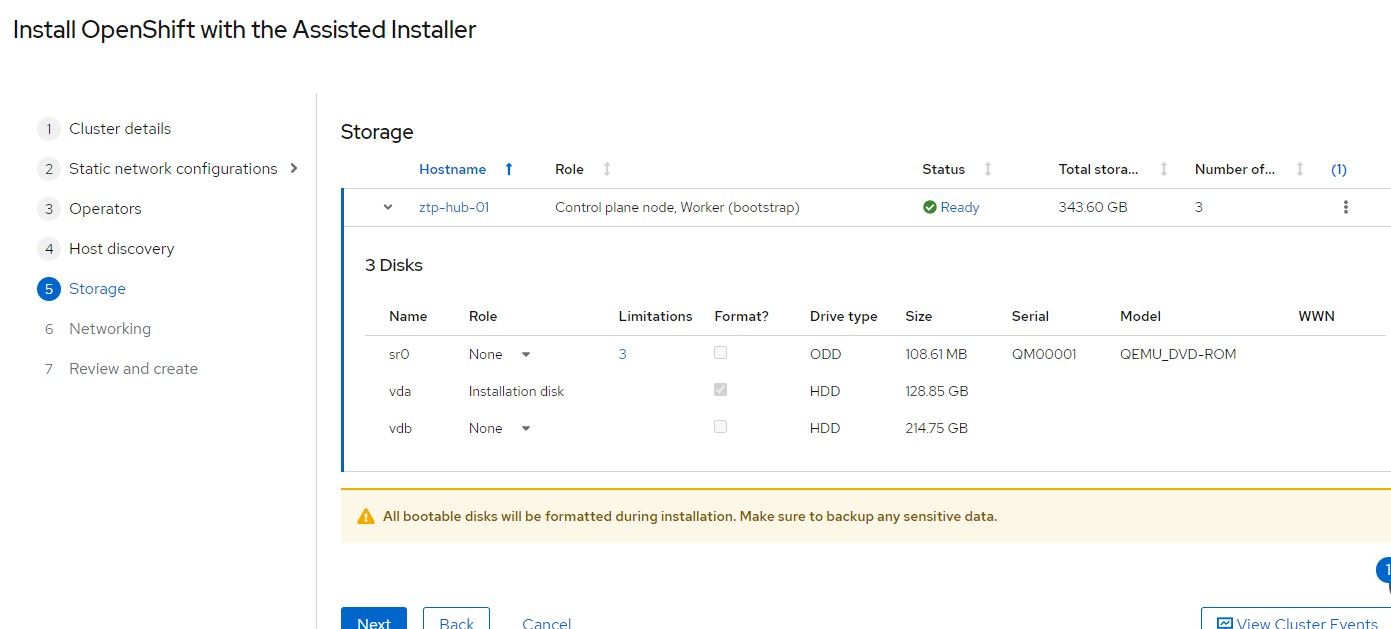Open ztp-hub-01 hostname link
This screenshot has width=1391, height=629.
tap(454, 208)
